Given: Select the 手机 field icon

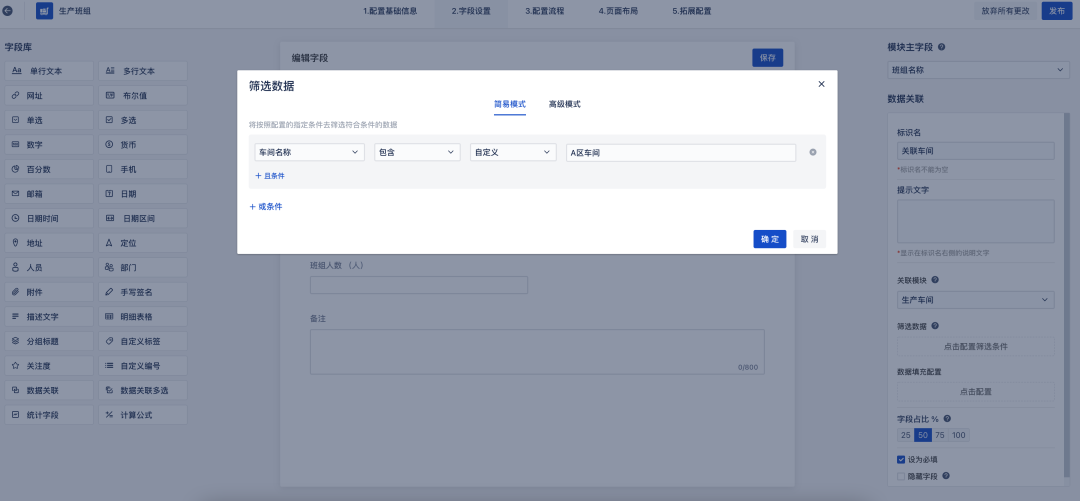Looking at the screenshot, I should pyautogui.click(x=109, y=169).
